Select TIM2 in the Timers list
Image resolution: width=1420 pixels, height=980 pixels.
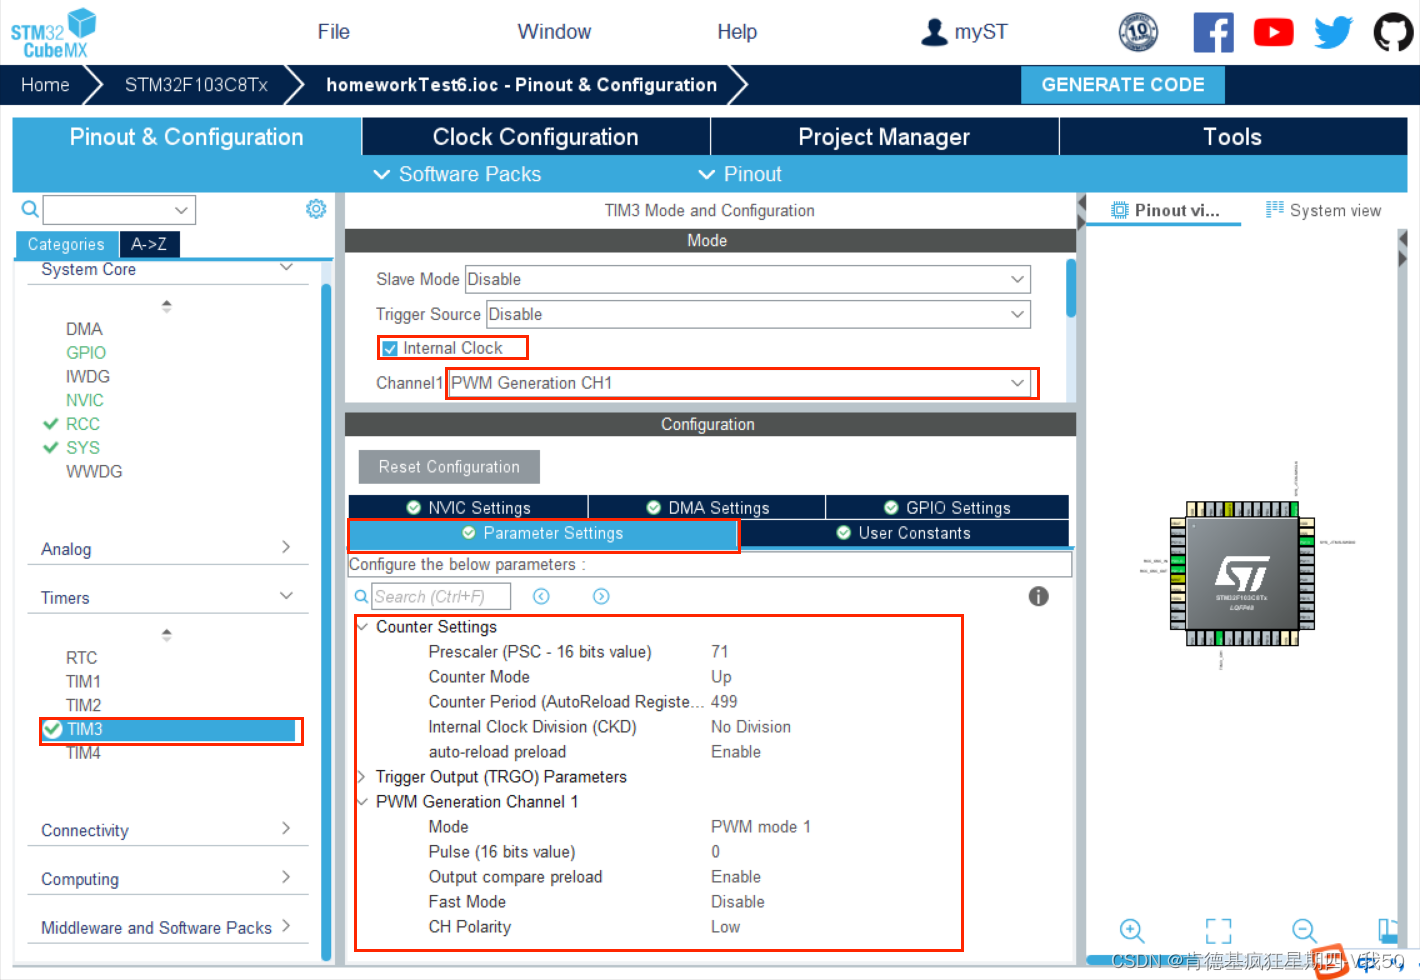tap(84, 705)
